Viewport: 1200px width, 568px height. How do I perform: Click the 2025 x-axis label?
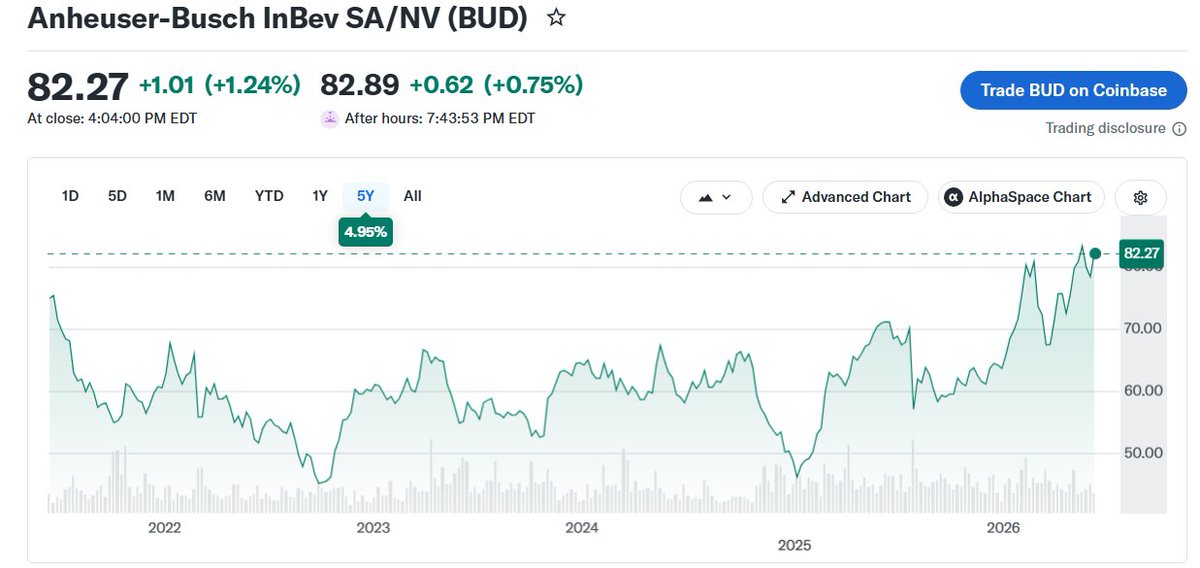(x=794, y=545)
